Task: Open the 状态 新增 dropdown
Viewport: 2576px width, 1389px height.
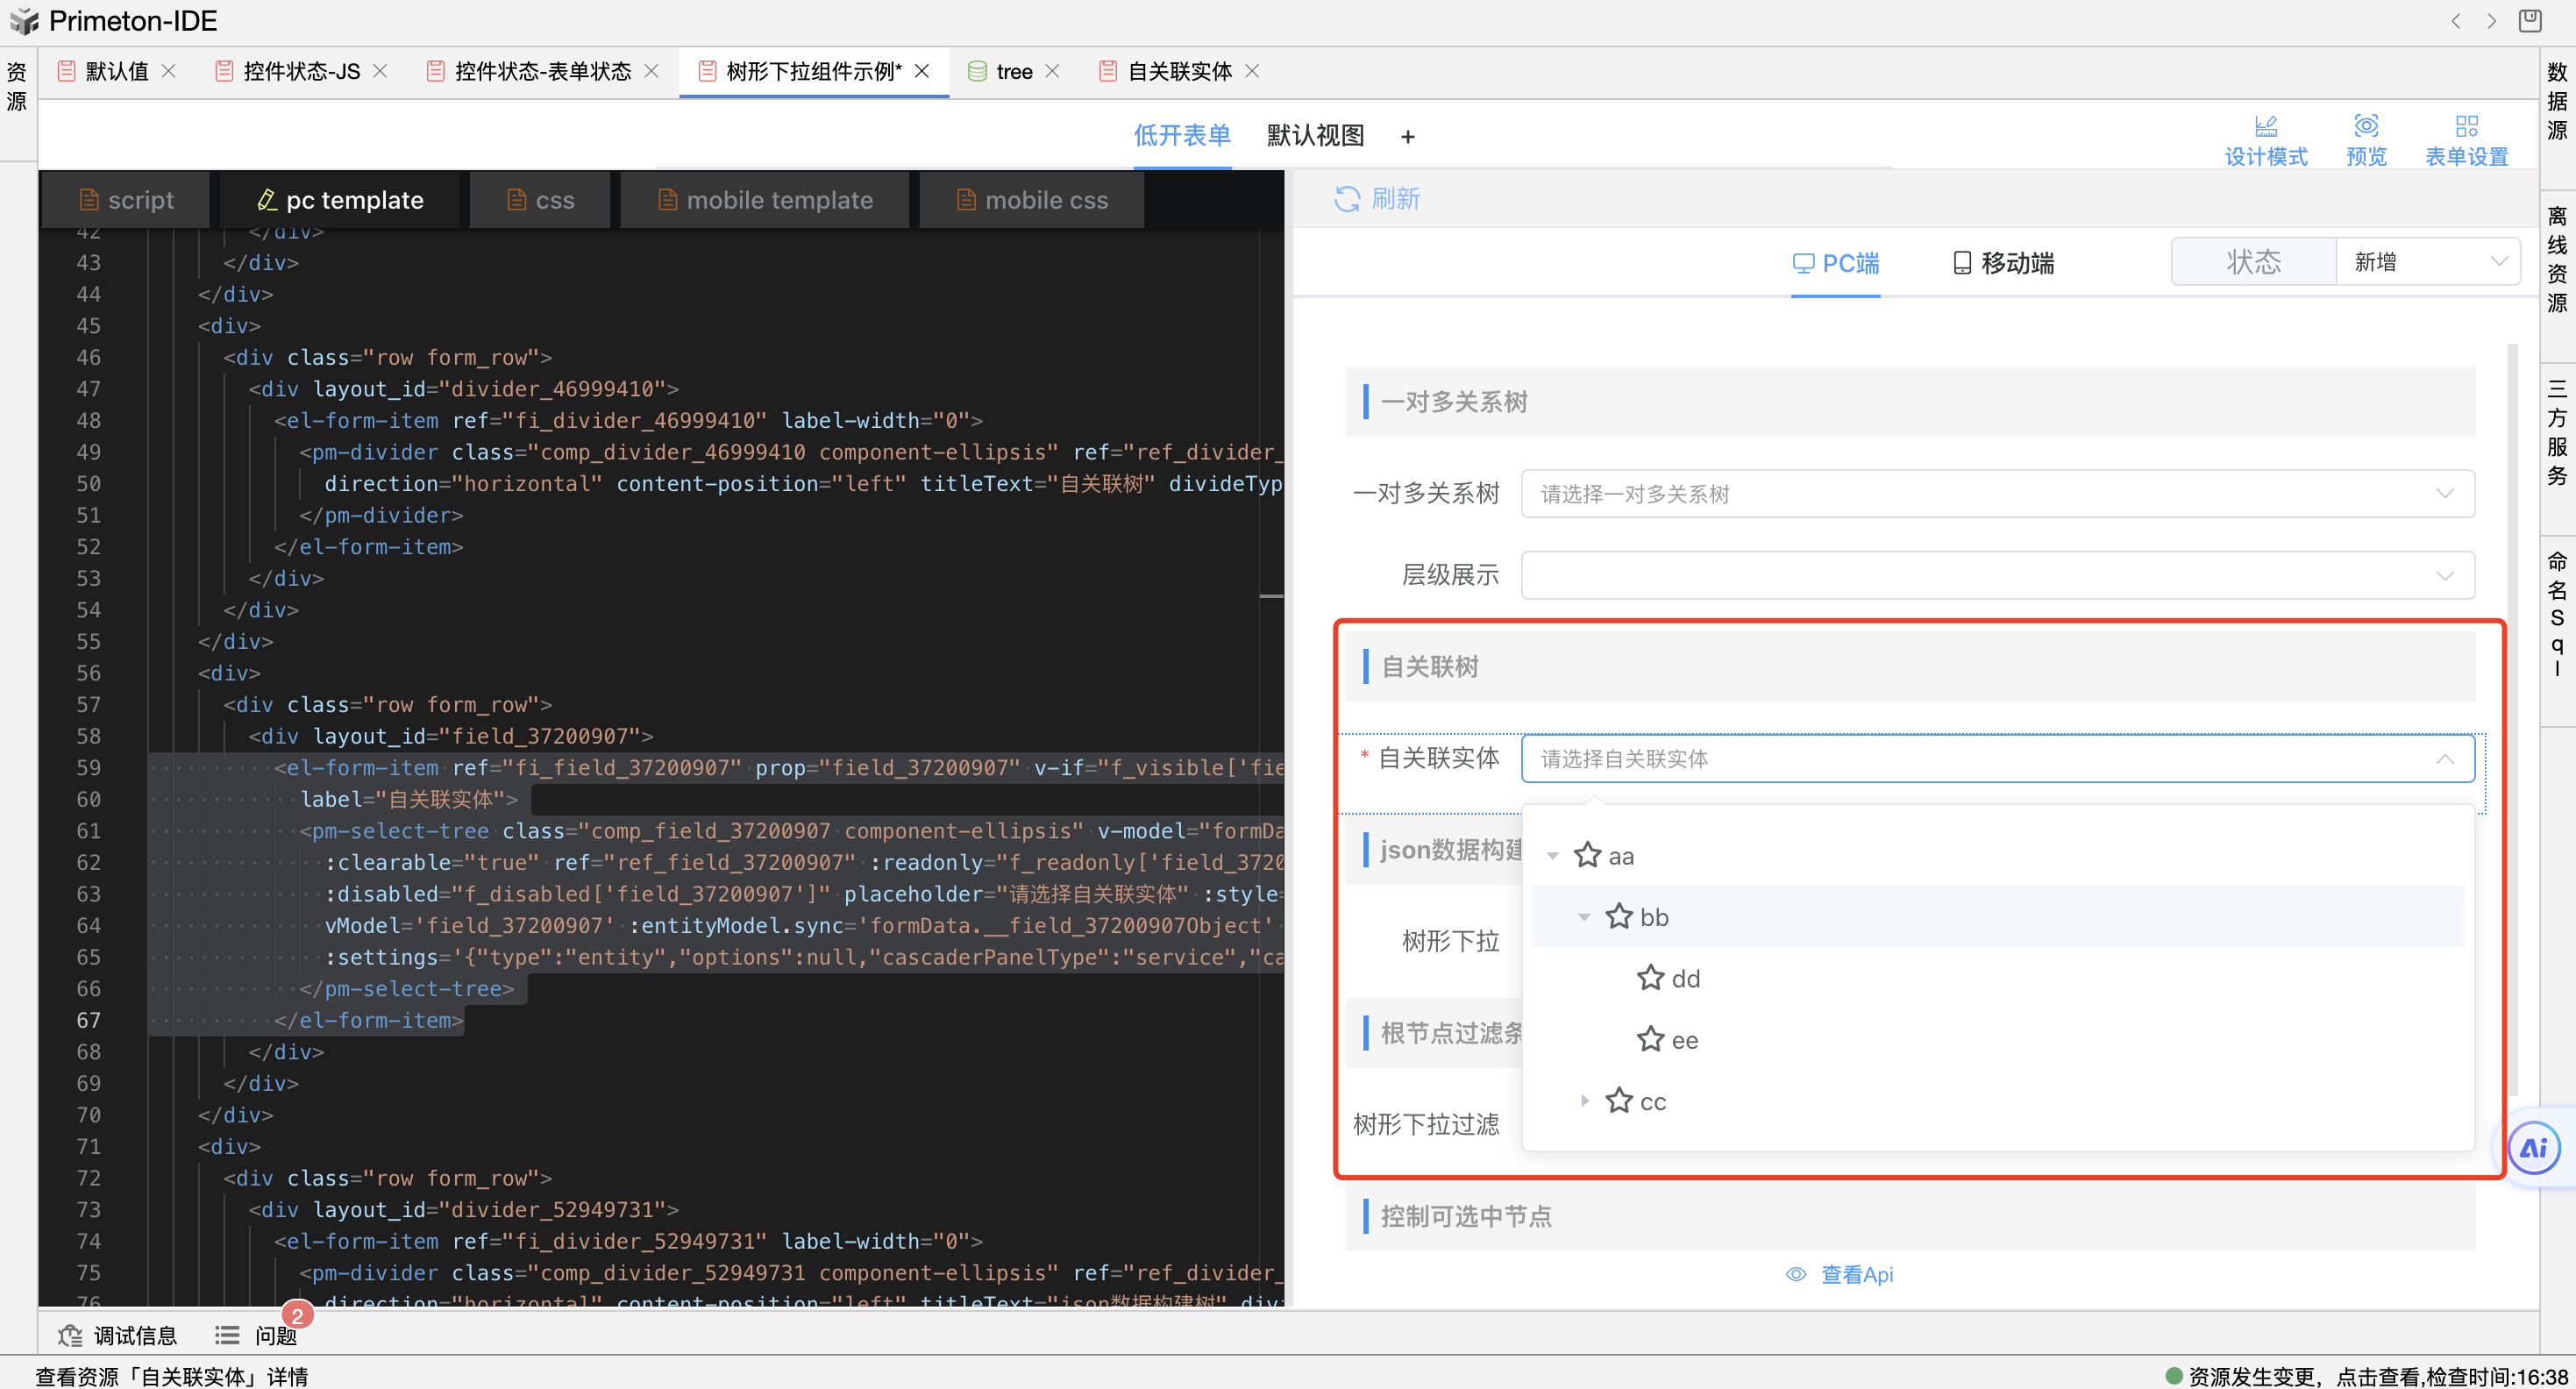Action: pyautogui.click(x=2426, y=262)
